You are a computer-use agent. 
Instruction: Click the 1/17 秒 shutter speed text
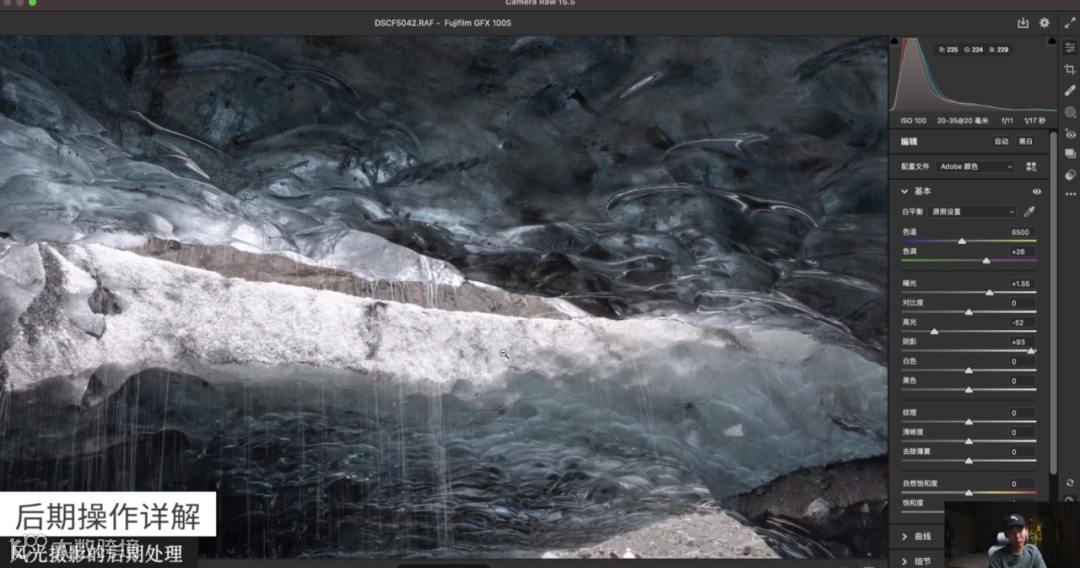1035,120
